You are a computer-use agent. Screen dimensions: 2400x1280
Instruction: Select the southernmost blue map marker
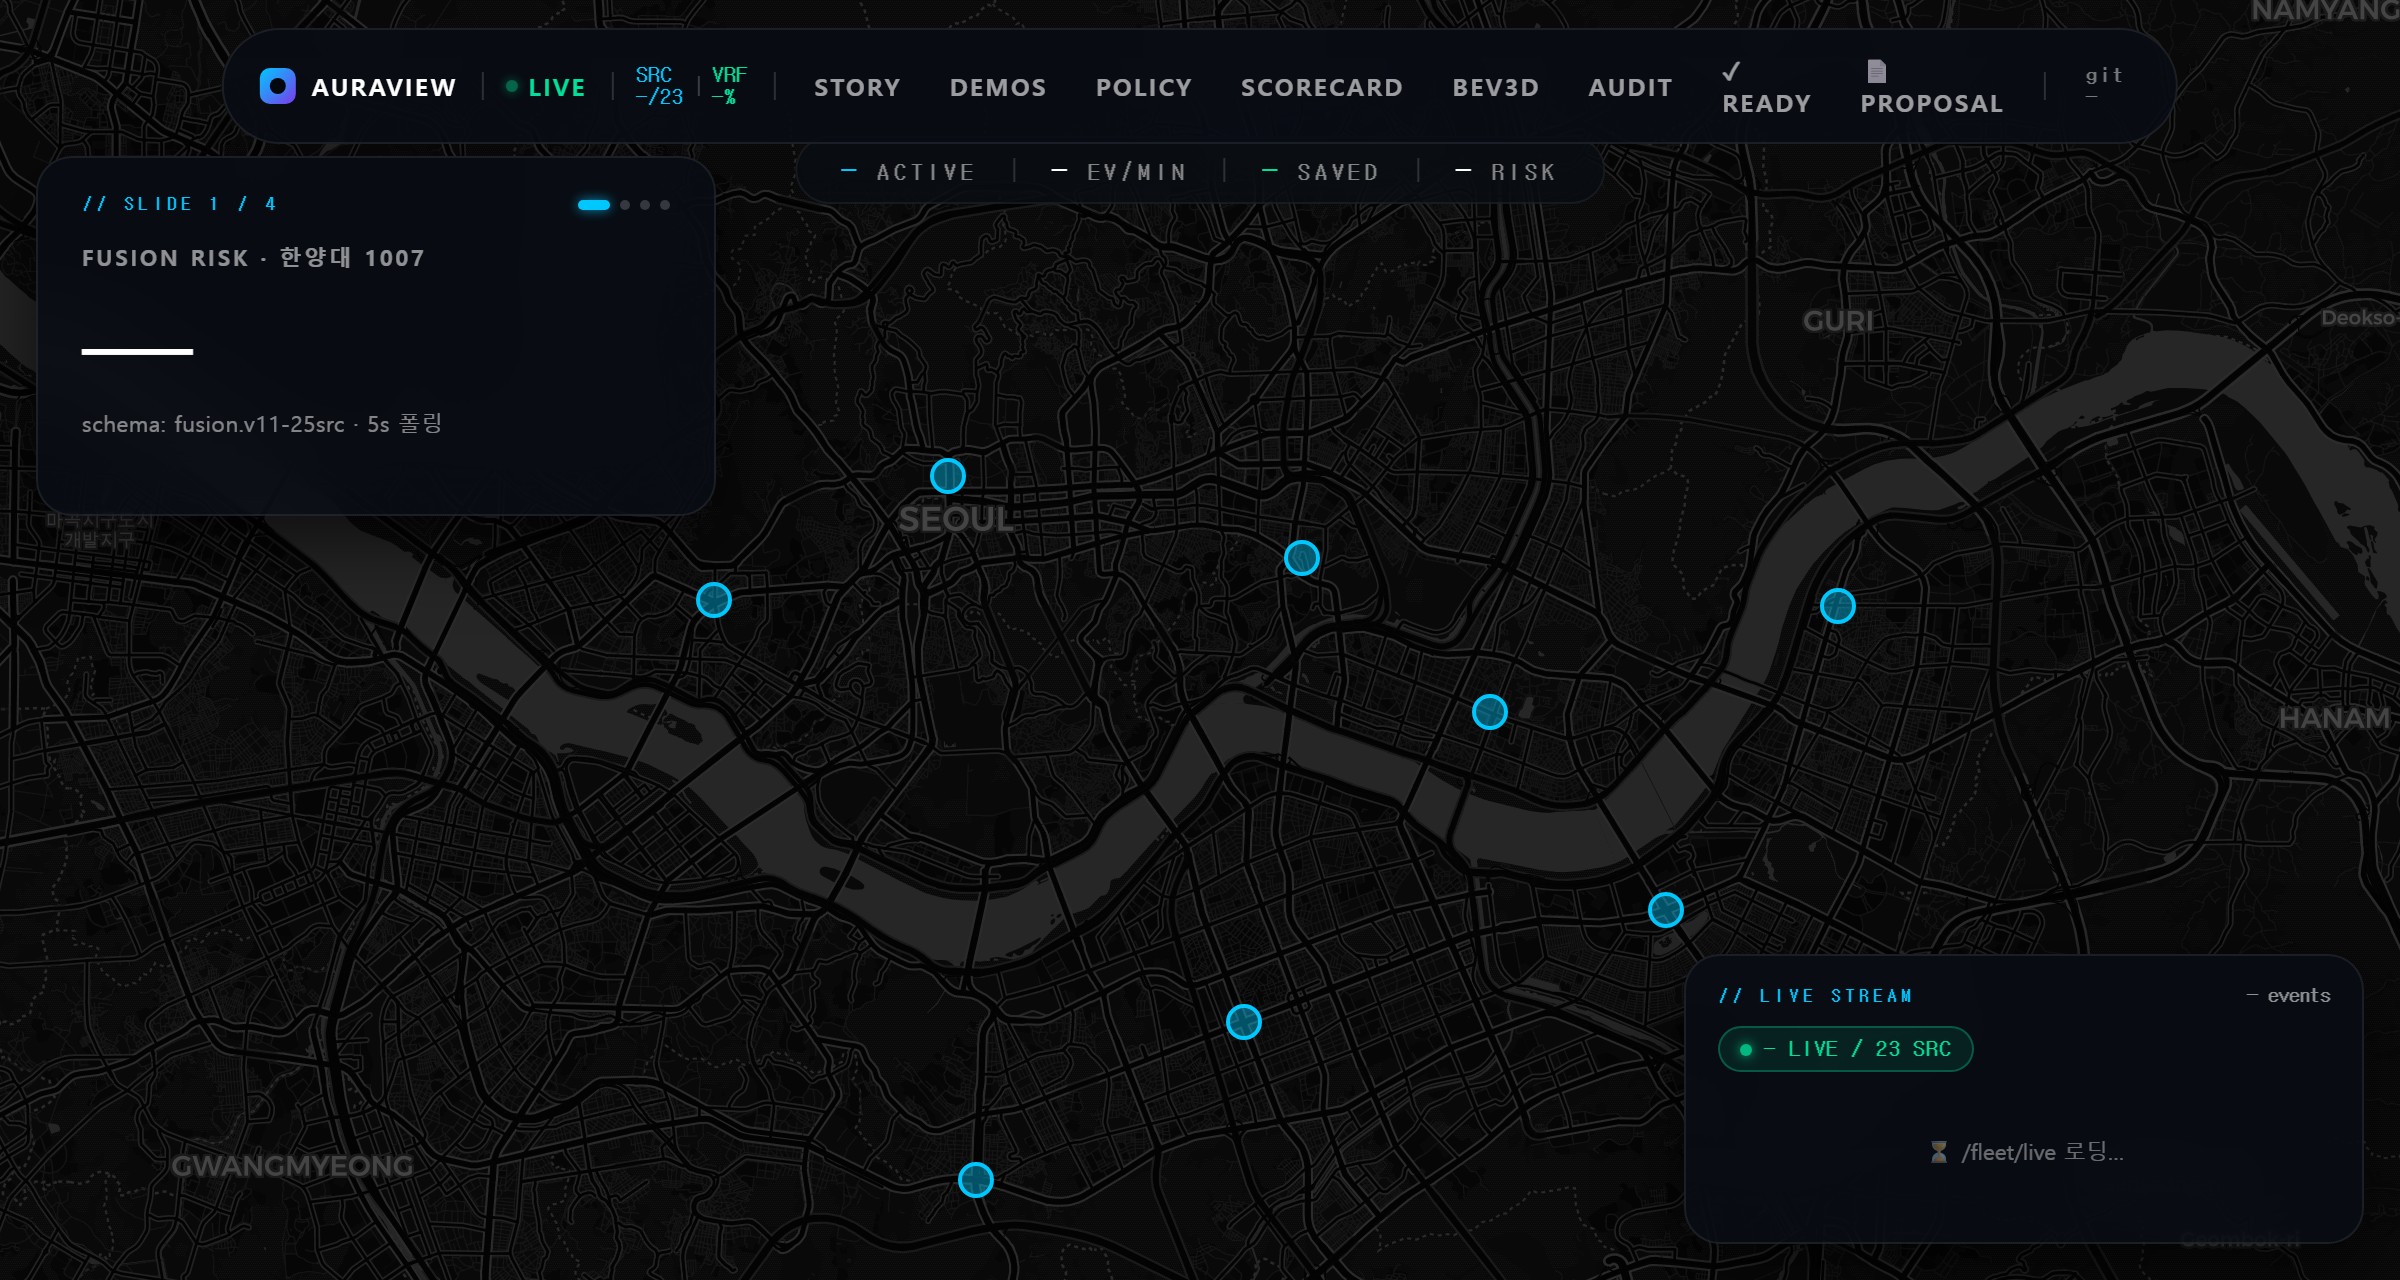pyautogui.click(x=976, y=1180)
